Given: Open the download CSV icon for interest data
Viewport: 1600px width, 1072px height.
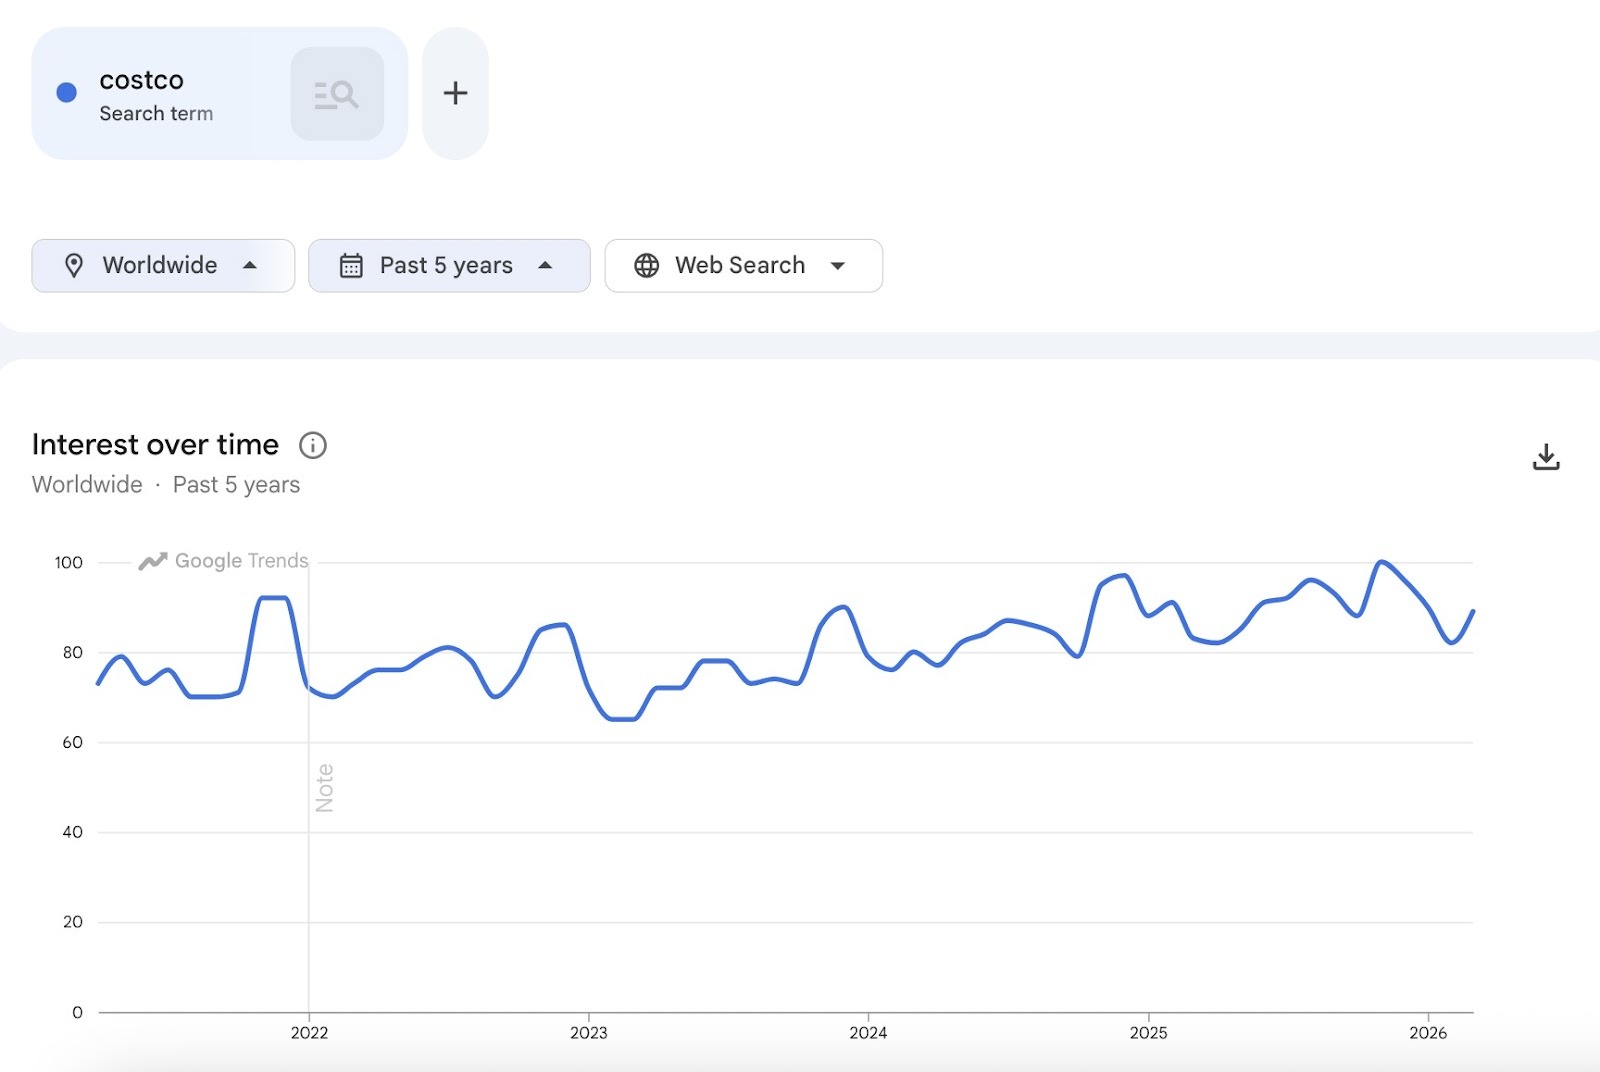Looking at the screenshot, I should pos(1546,456).
